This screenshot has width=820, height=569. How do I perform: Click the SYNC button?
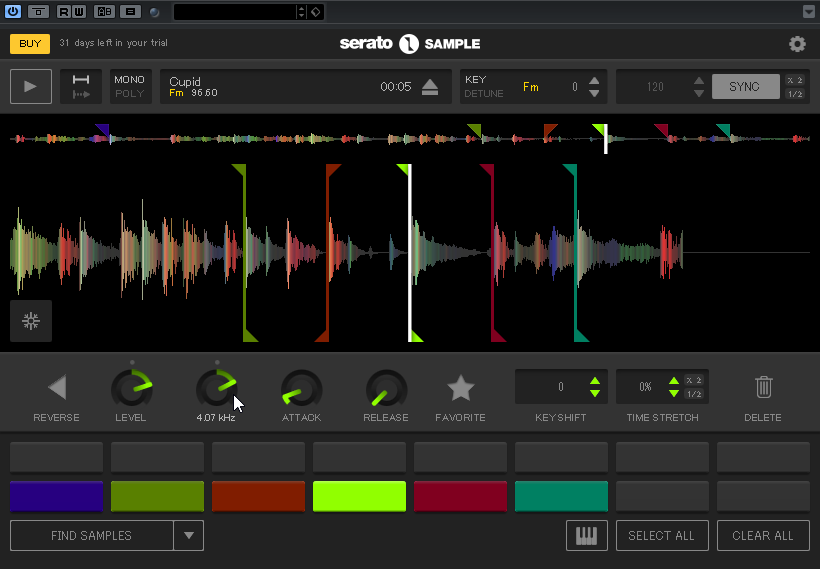(x=745, y=86)
